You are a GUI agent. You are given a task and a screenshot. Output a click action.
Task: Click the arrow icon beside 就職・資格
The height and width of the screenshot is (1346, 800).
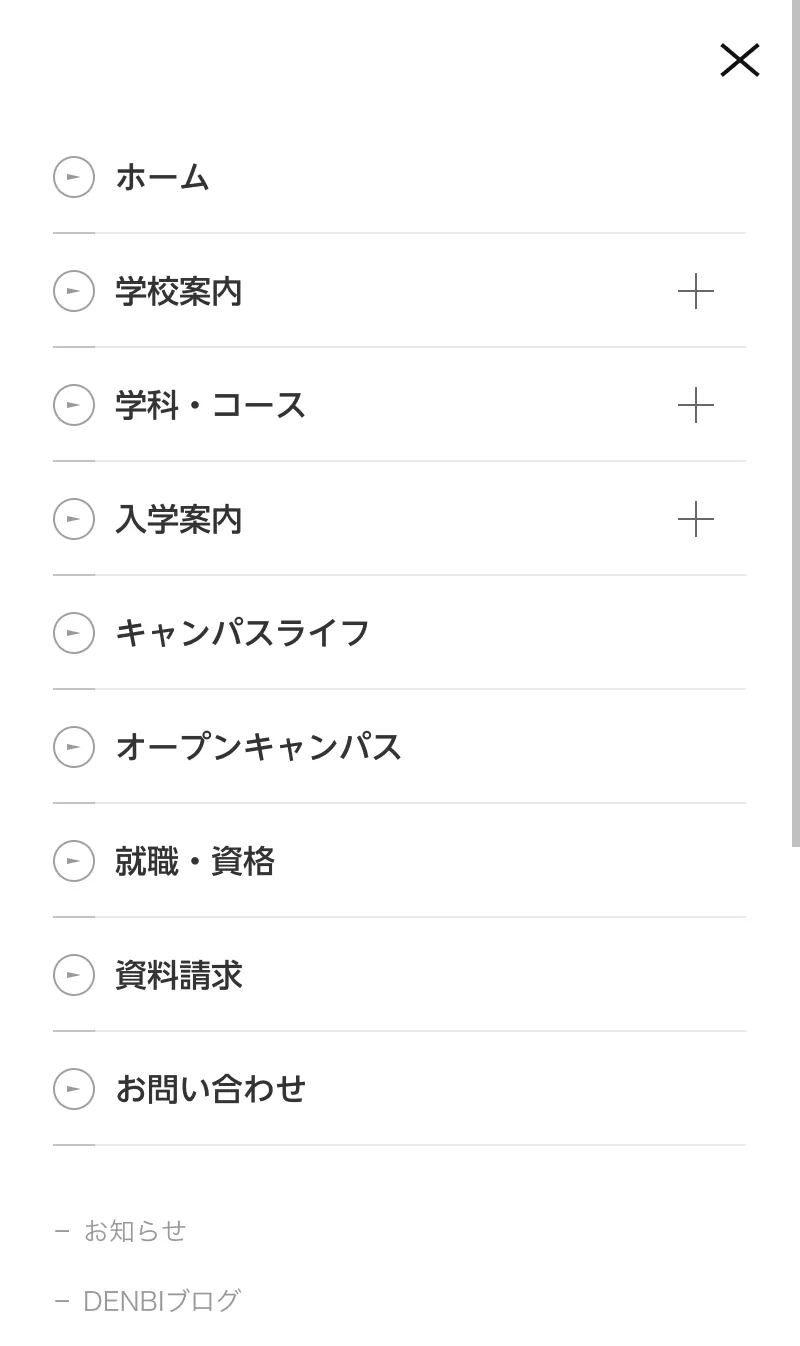click(x=74, y=861)
